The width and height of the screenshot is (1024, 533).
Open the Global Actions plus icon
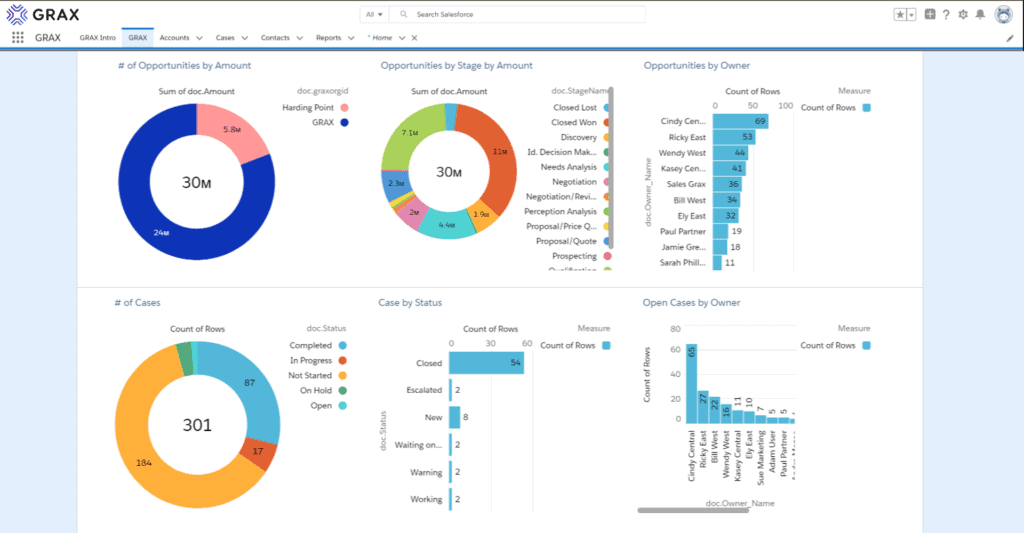tap(930, 14)
